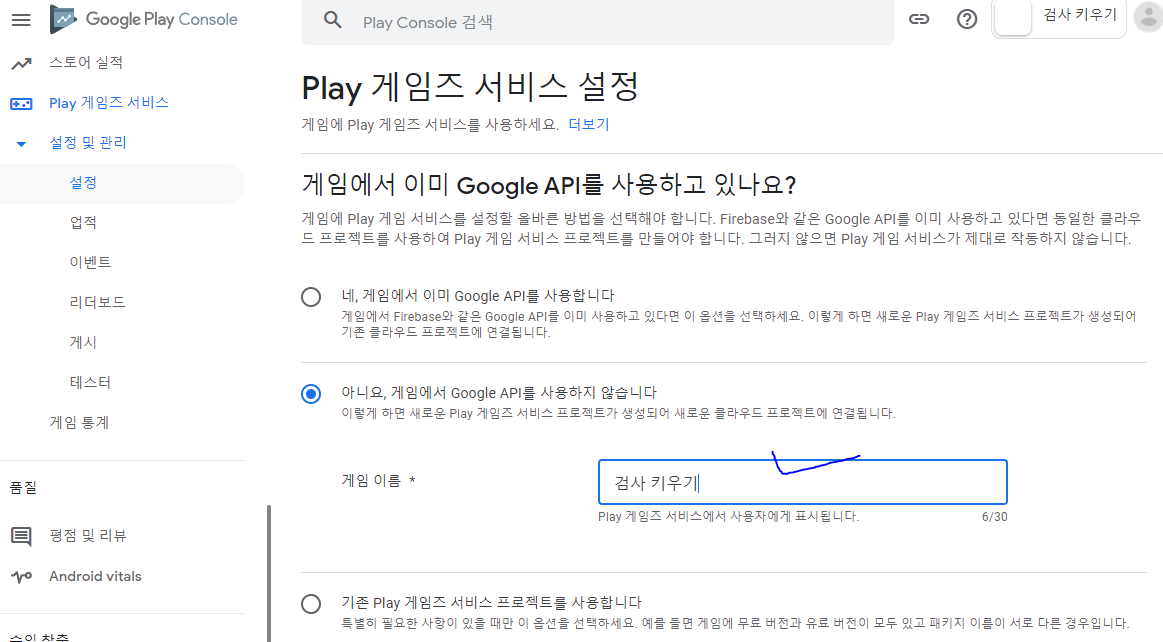Open 스토어 실적 in the sidebar

pyautogui.click(x=86, y=62)
